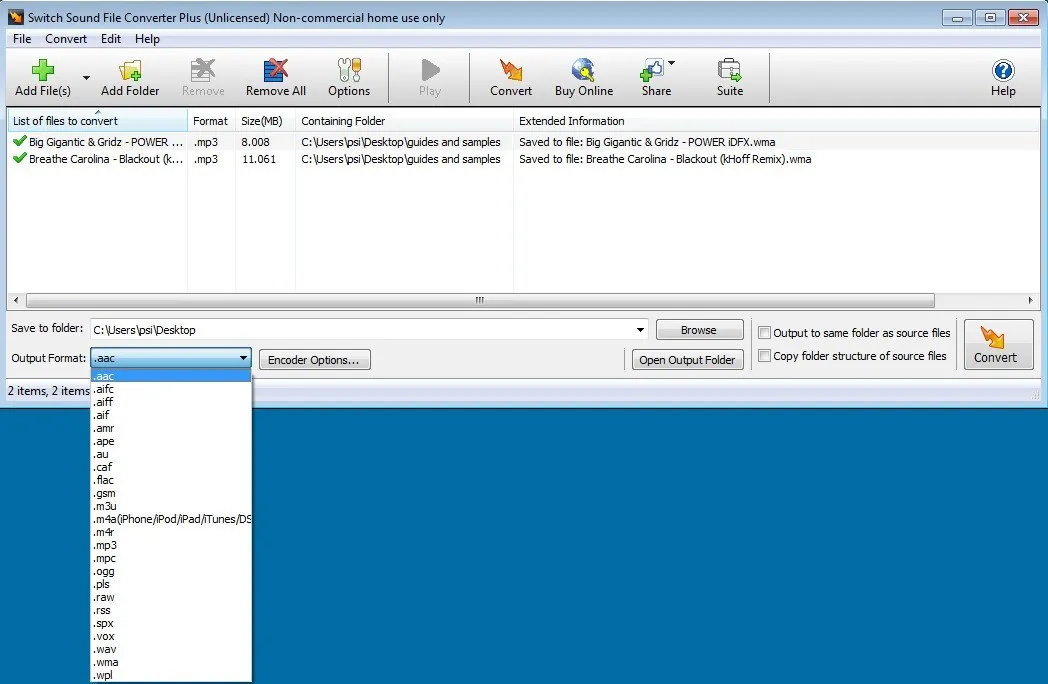Screen dimensions: 1048x684
Task: Click the Open Output Folder button
Action: pos(687,360)
